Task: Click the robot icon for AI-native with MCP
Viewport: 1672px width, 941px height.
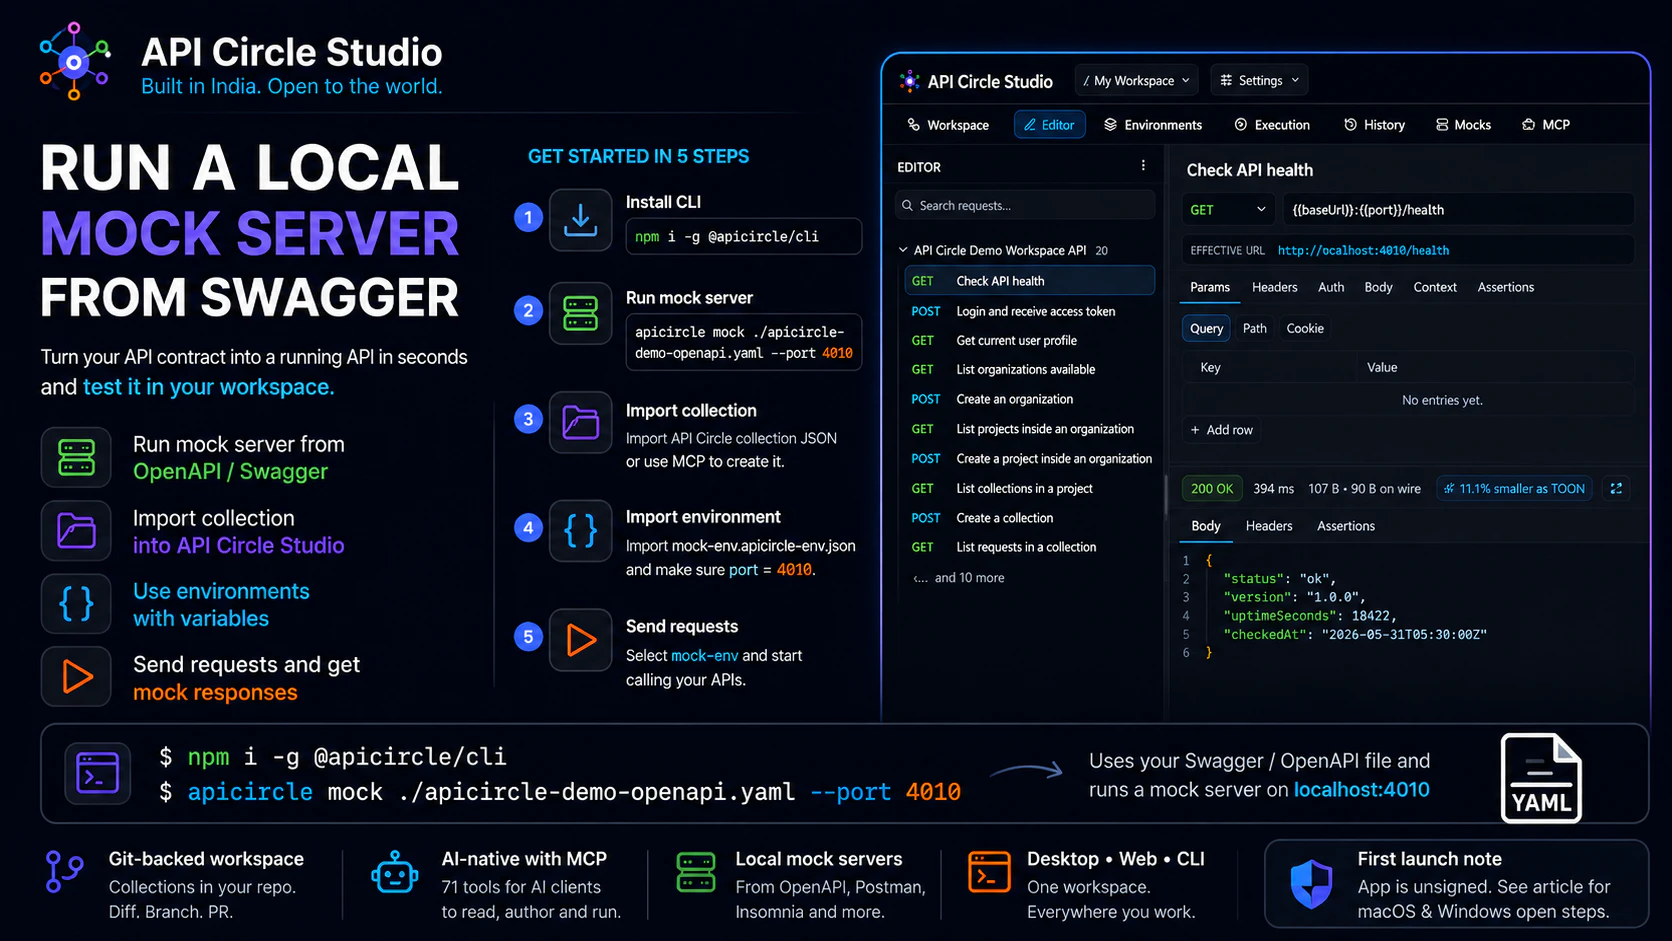Action: pyautogui.click(x=394, y=872)
